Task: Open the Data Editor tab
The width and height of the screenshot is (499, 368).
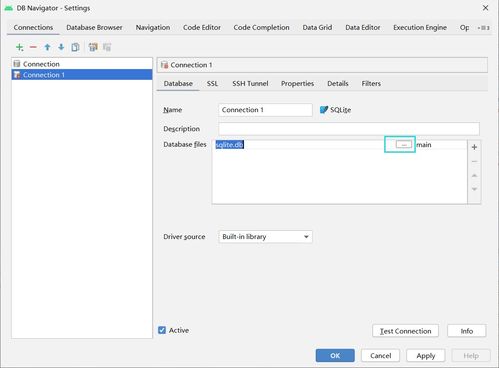Action: (x=363, y=28)
